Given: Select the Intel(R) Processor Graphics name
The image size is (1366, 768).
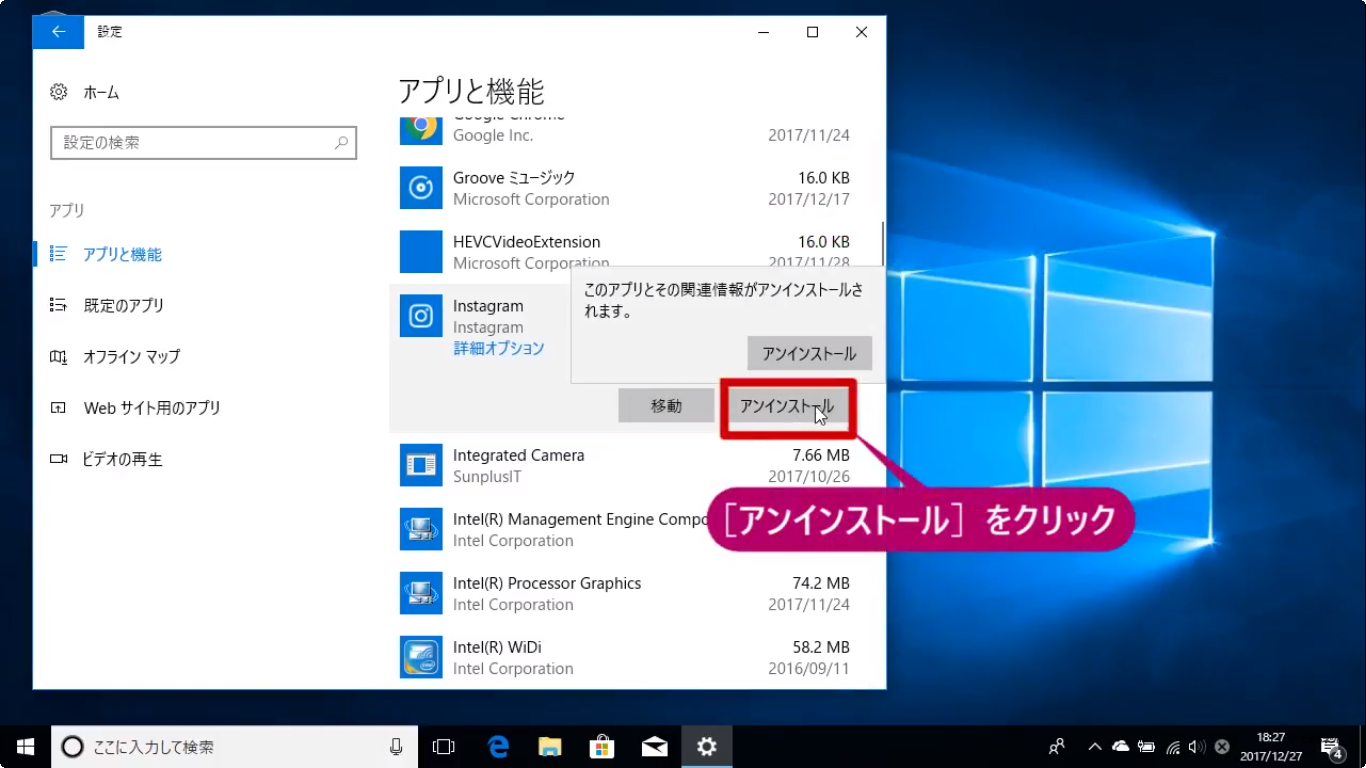Looking at the screenshot, I should (x=547, y=583).
